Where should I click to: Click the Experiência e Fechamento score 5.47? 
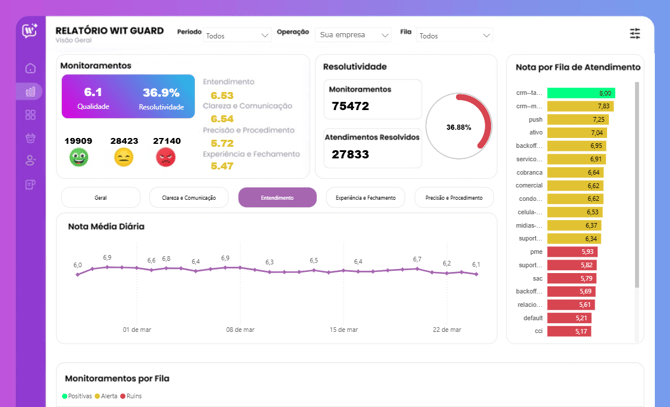point(222,166)
